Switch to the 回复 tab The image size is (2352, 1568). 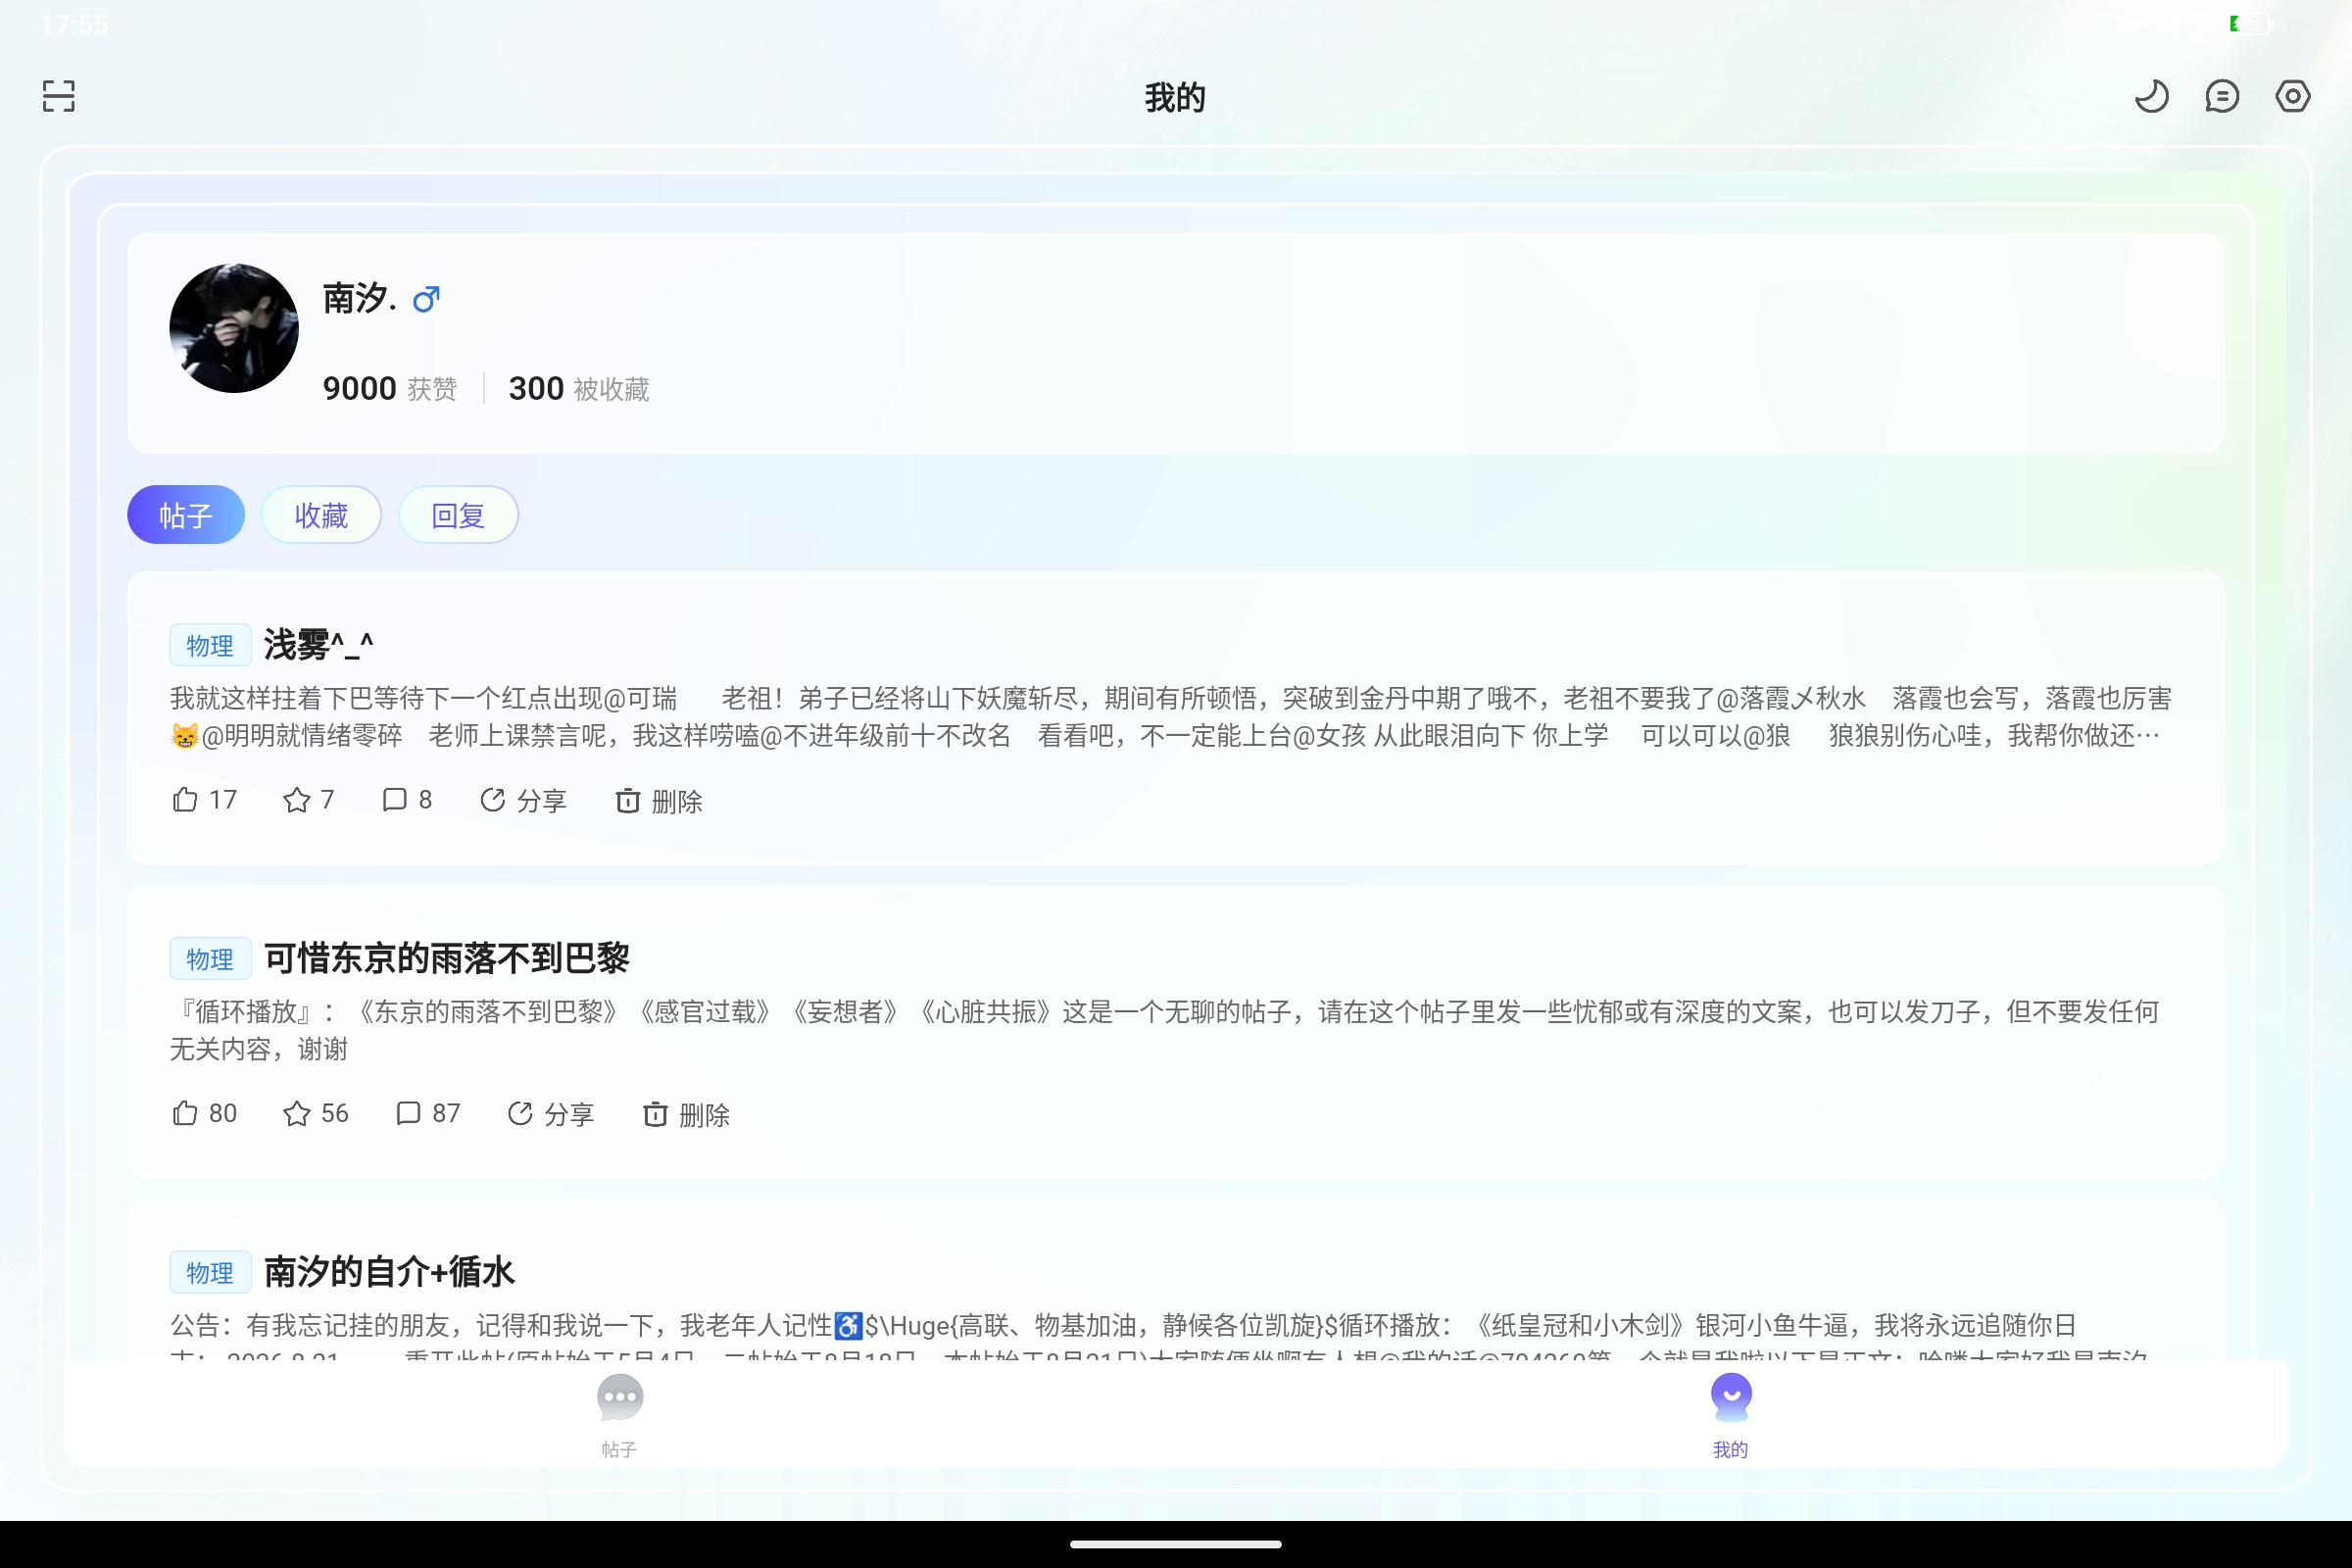458,515
